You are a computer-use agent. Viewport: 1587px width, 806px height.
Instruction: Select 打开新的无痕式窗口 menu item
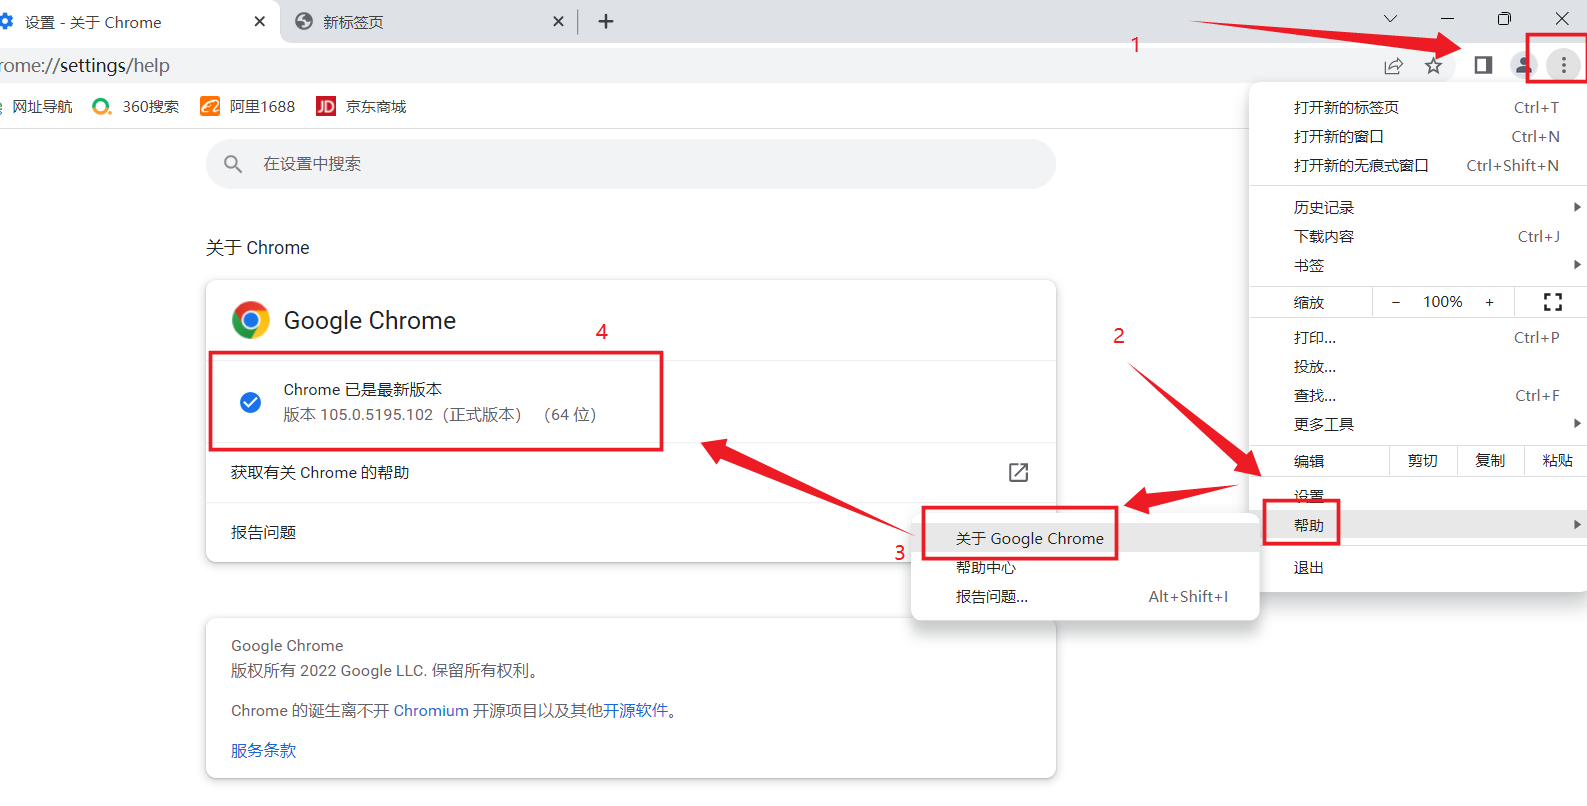[1420, 165]
